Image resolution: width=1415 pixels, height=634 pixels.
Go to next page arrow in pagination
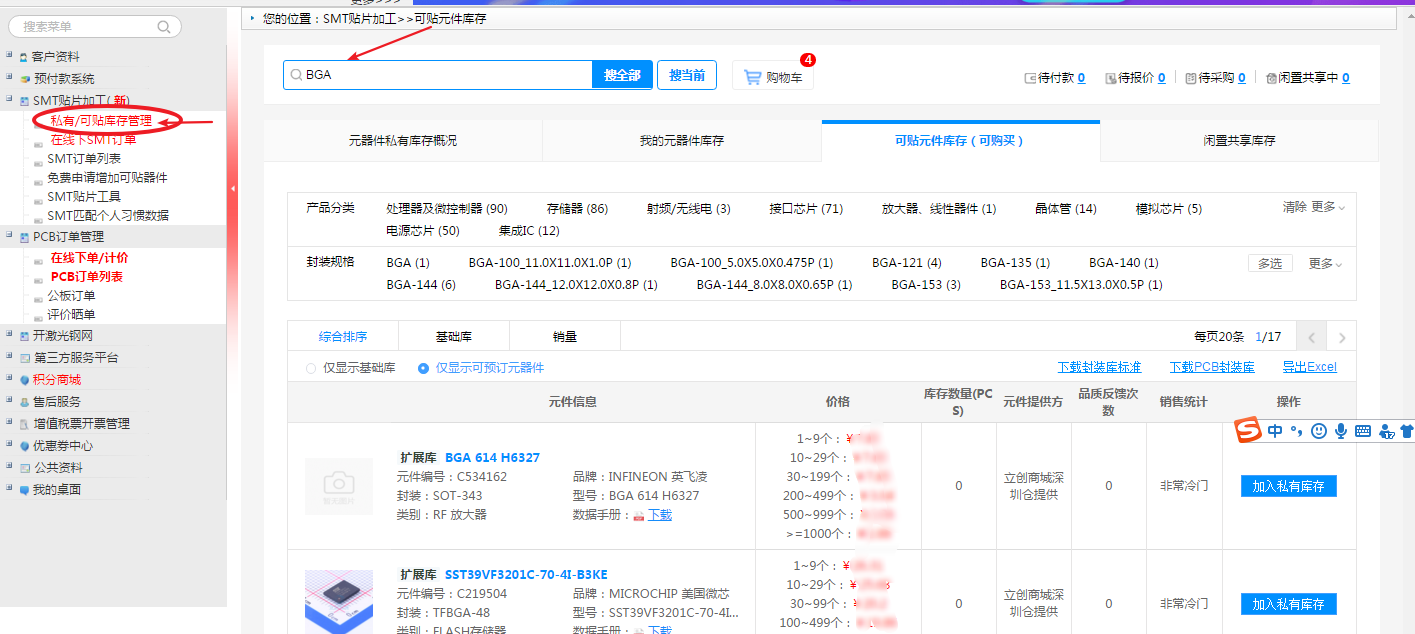tap(1342, 338)
